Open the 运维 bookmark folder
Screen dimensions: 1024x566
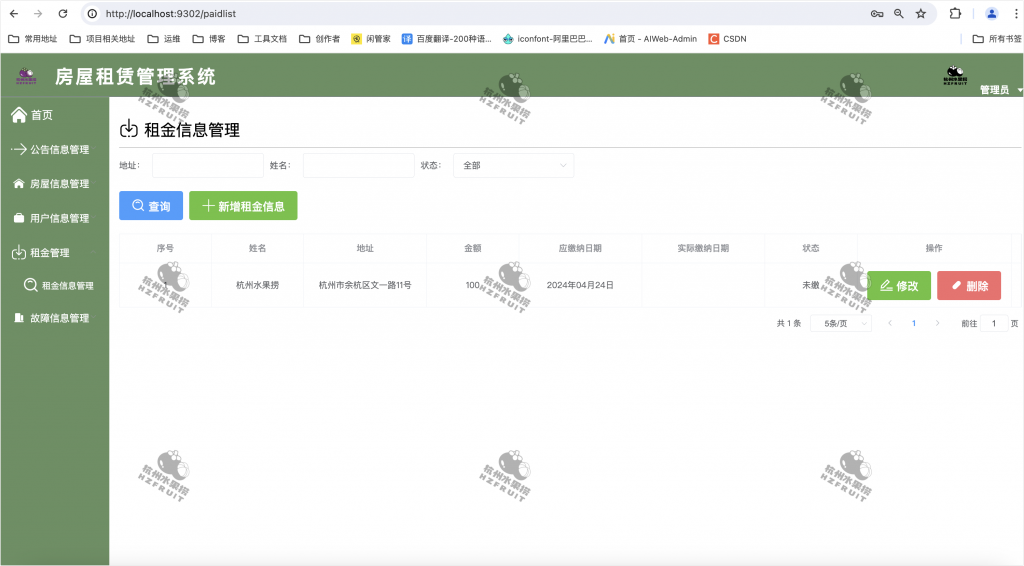(x=164, y=39)
